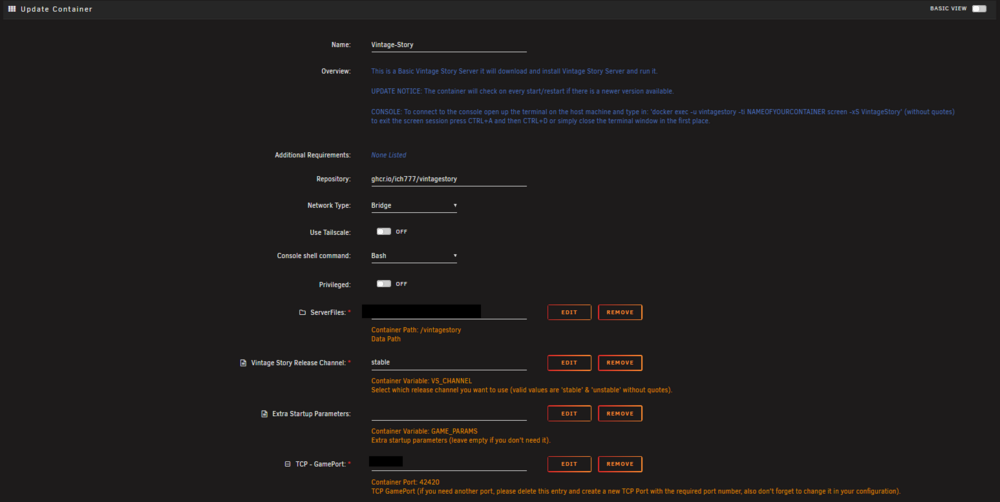Edit the ServerFiles path entry

coord(569,313)
